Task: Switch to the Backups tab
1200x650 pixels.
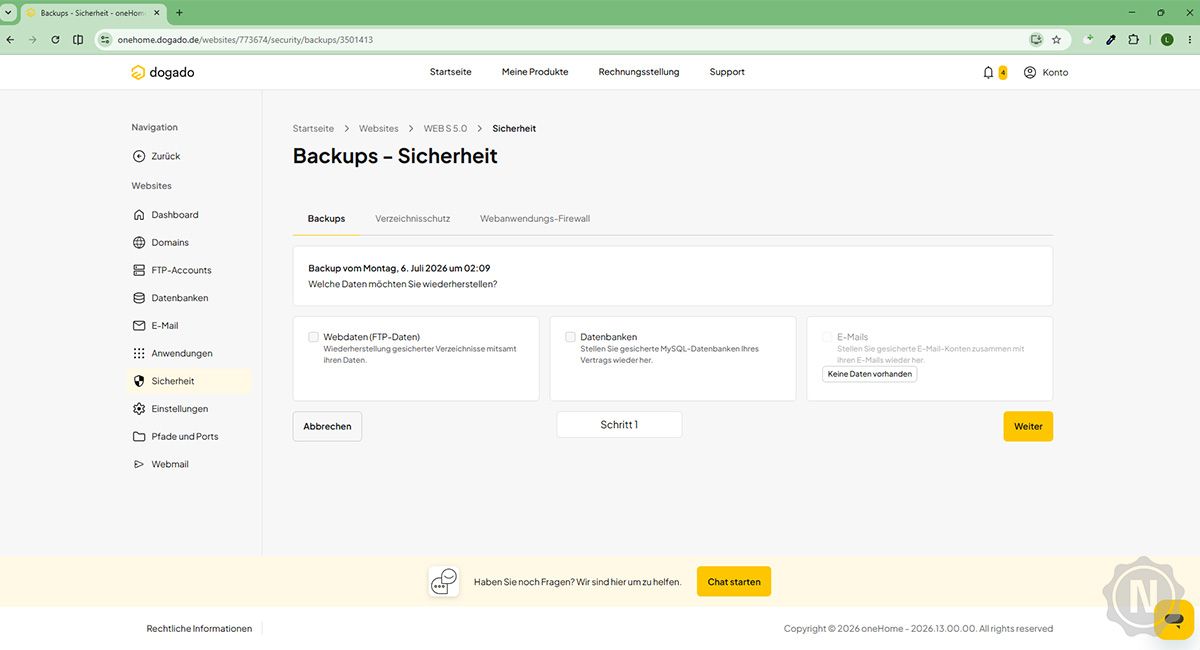Action: [326, 218]
